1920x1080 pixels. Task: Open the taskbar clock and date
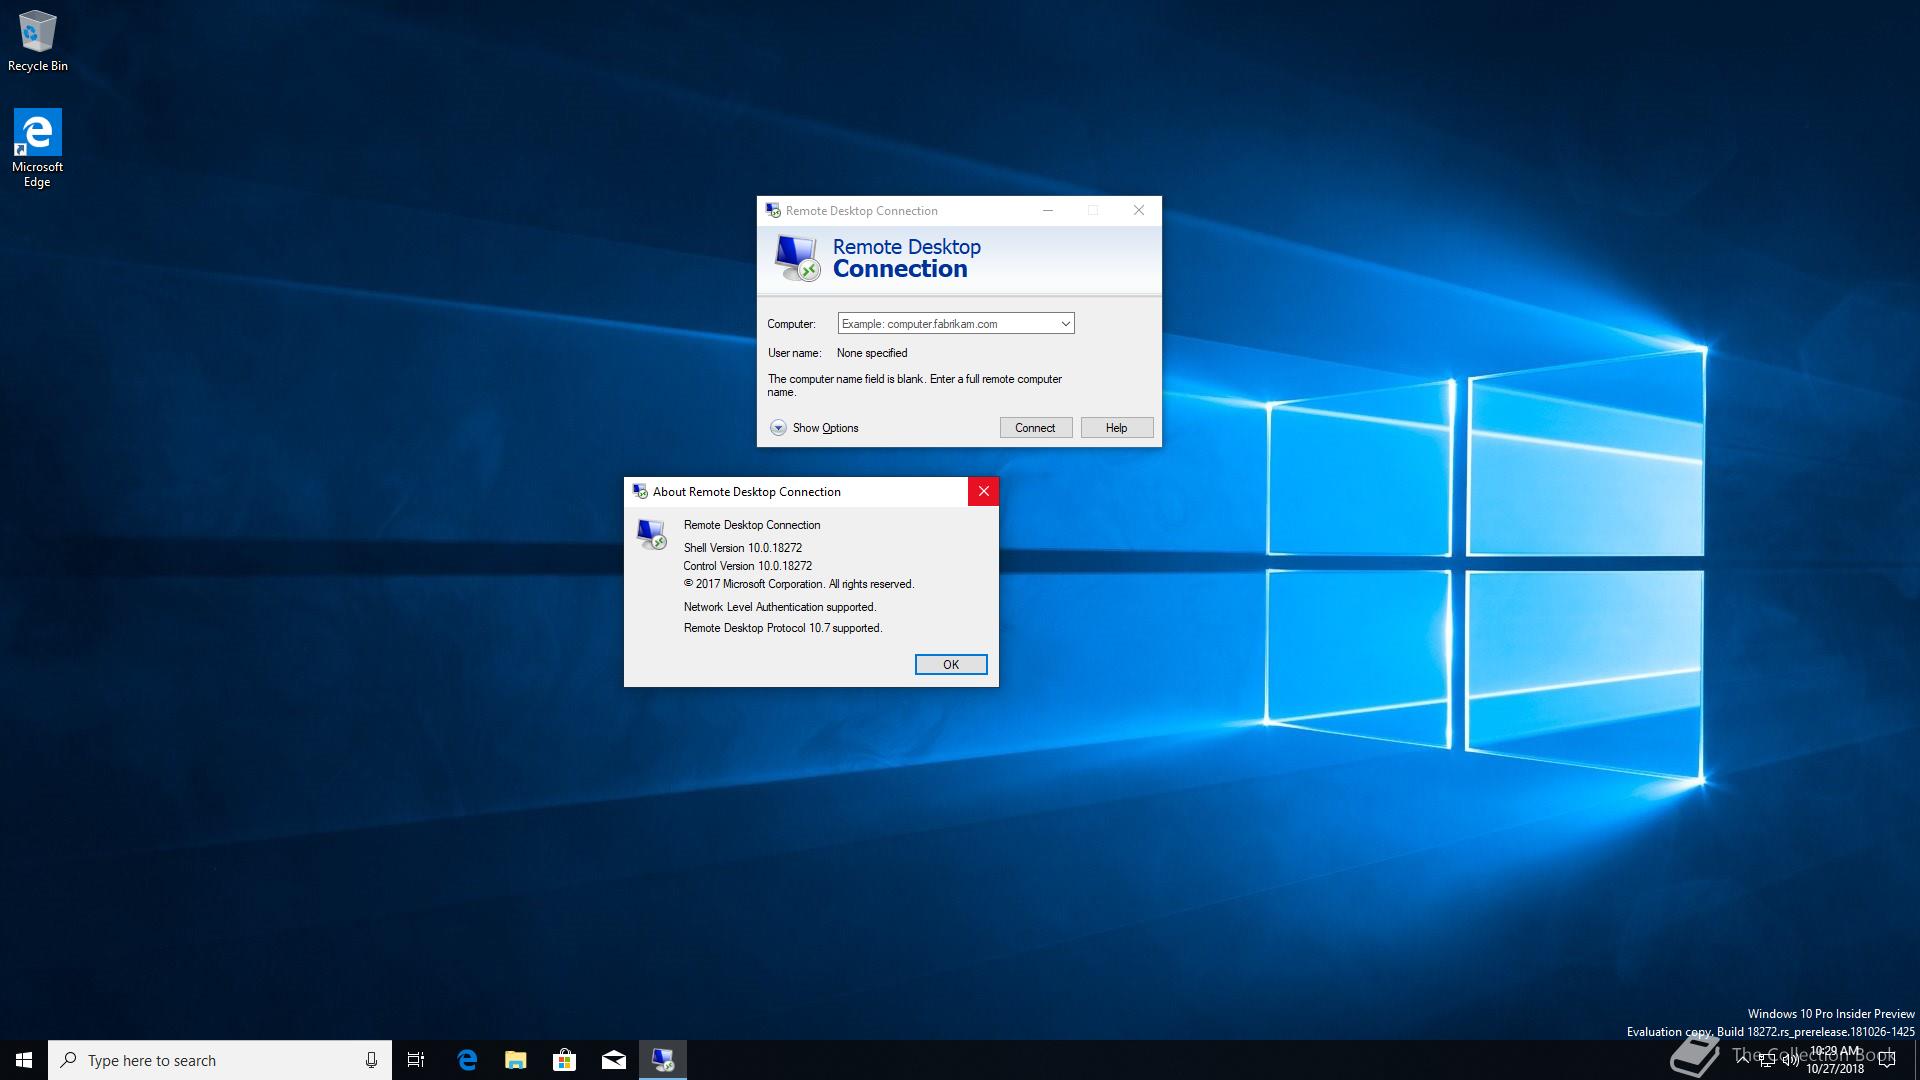click(1835, 1060)
